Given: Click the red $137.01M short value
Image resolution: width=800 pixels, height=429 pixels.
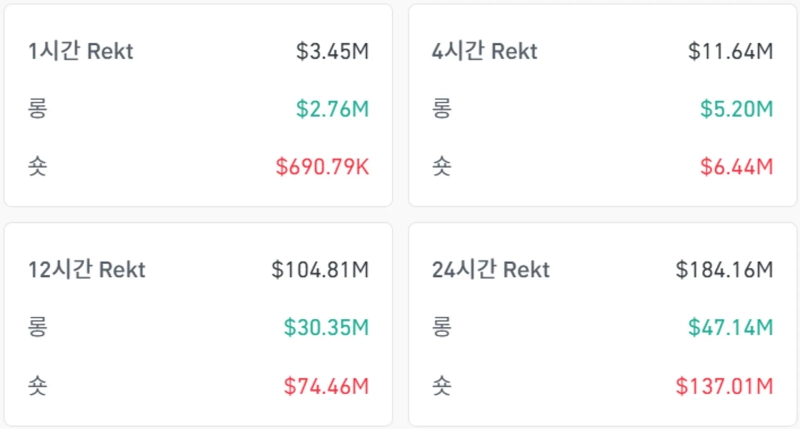Looking at the screenshot, I should tap(724, 385).
